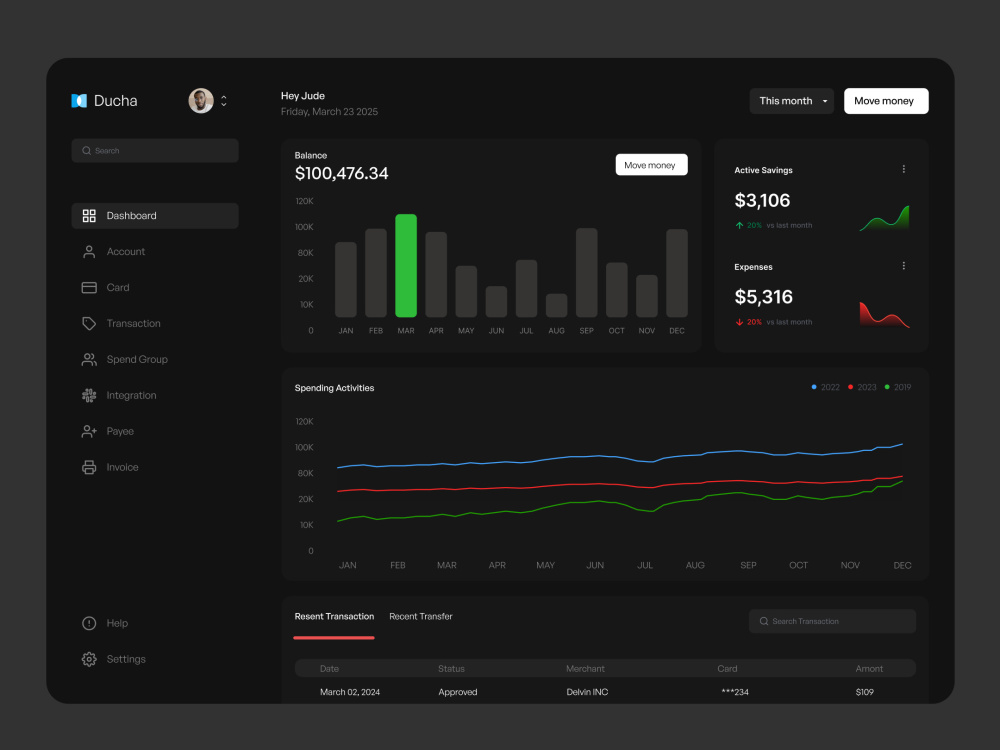This screenshot has width=1000, height=750.
Task: Click the $109 amount cell
Action: point(865,692)
